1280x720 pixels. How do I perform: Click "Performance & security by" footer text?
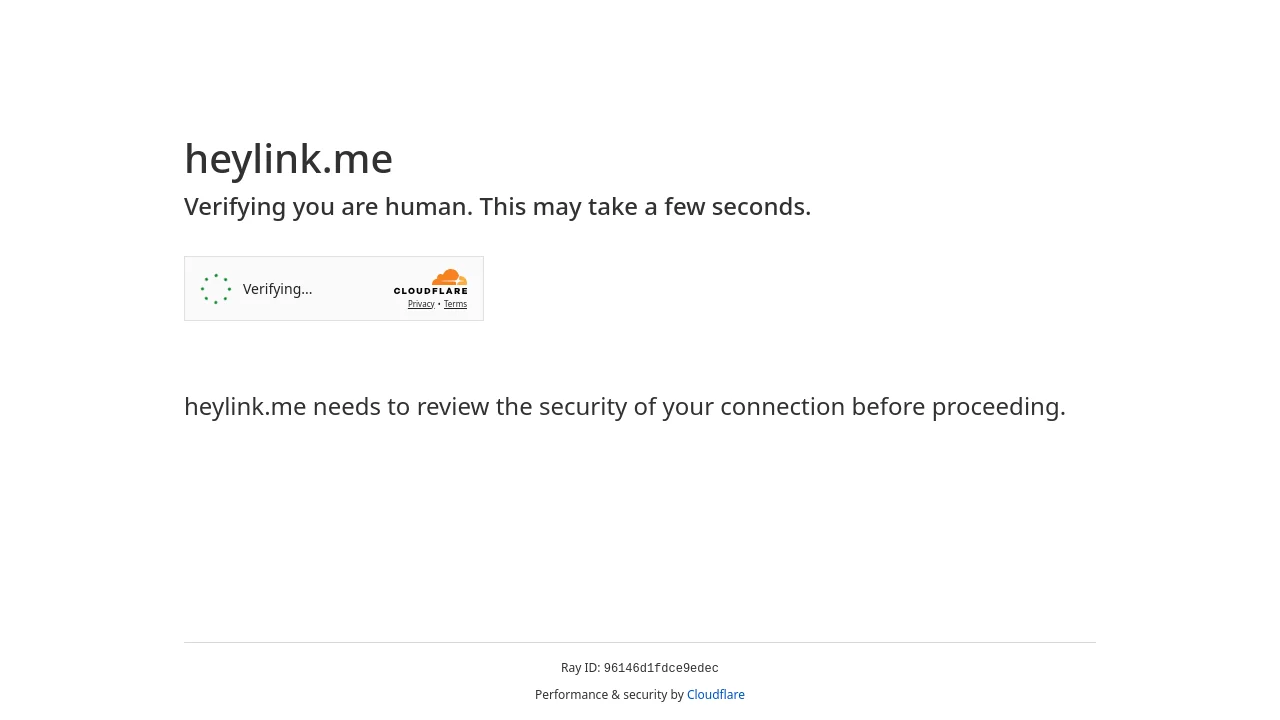[x=609, y=695]
